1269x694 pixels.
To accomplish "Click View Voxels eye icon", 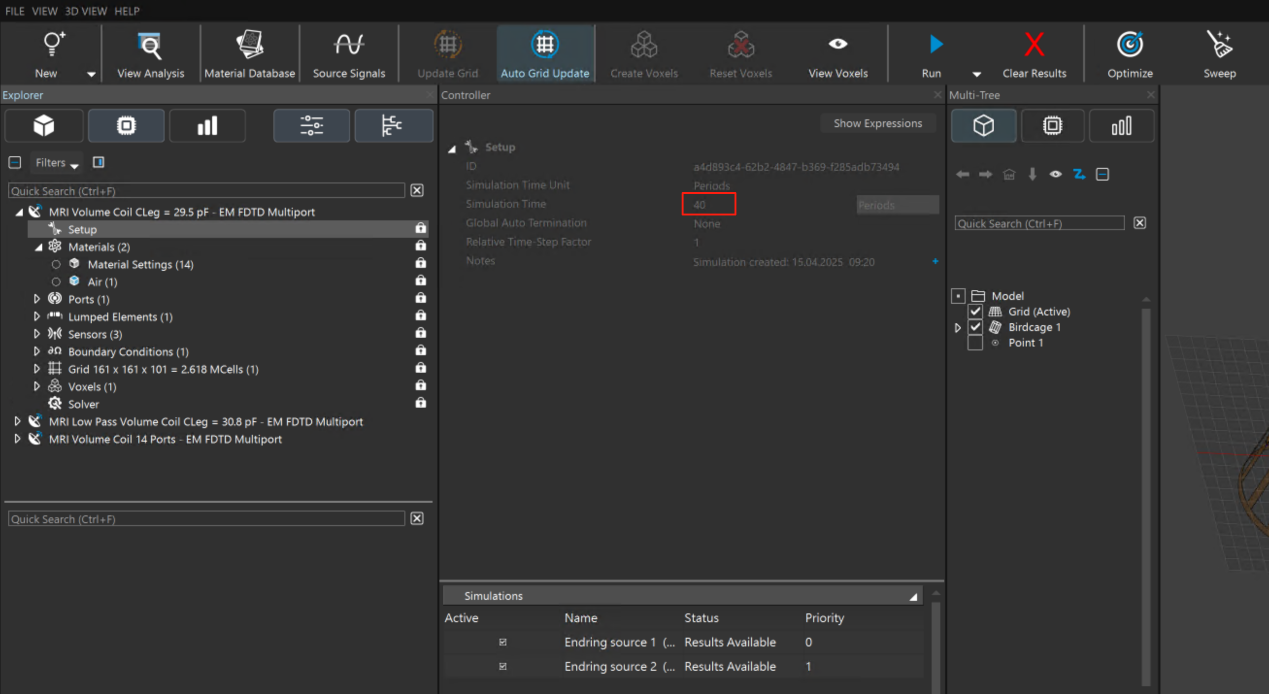I will point(838,45).
